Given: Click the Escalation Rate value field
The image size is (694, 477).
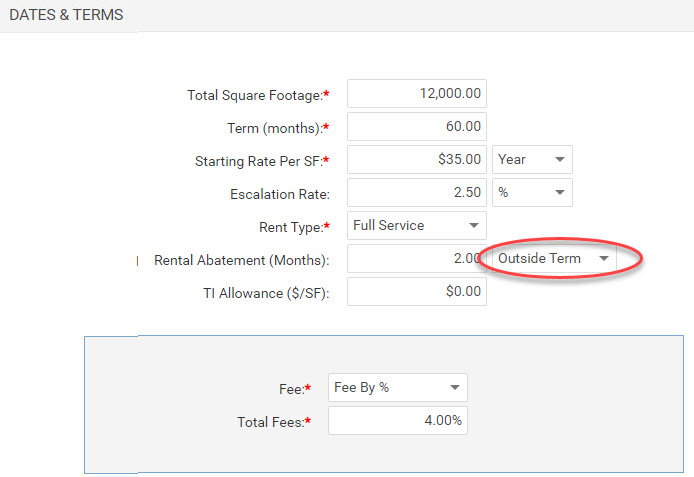Looking at the screenshot, I should point(416,192).
